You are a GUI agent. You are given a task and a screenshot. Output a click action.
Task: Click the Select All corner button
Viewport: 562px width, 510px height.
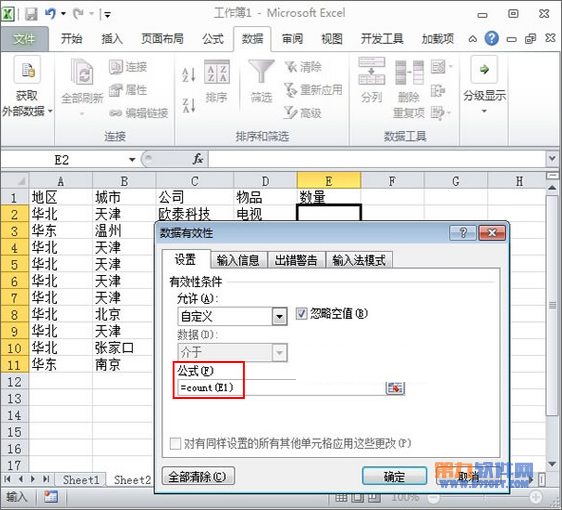pos(15,181)
